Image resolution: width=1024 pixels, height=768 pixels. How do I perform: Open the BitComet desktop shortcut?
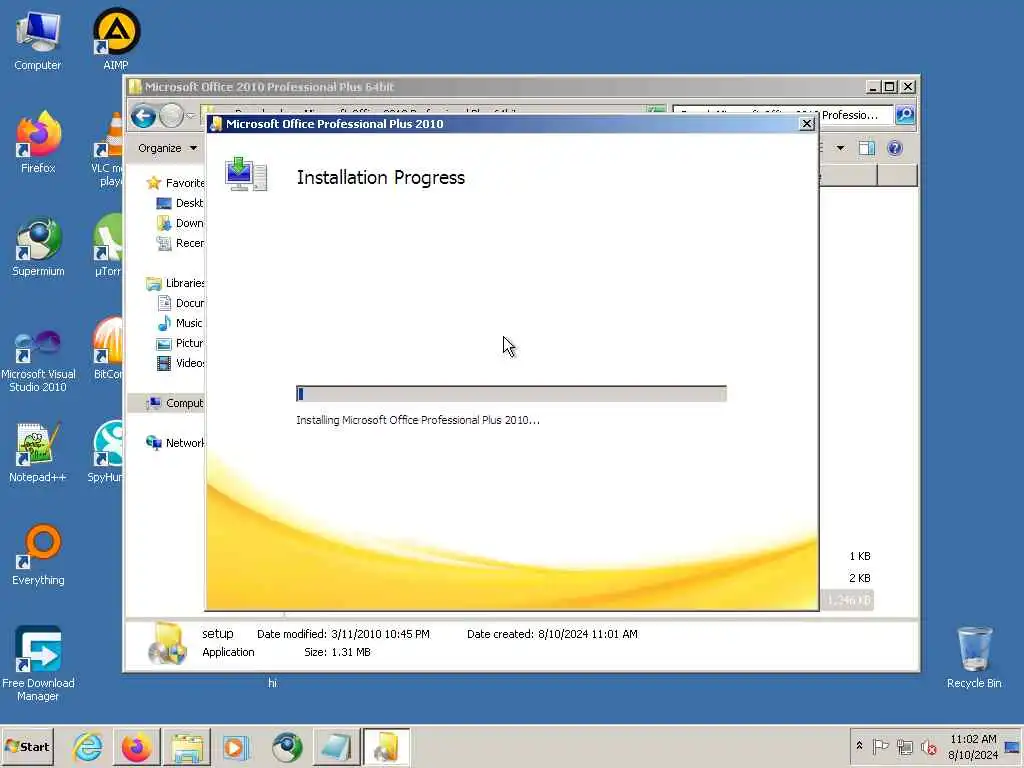(108, 349)
